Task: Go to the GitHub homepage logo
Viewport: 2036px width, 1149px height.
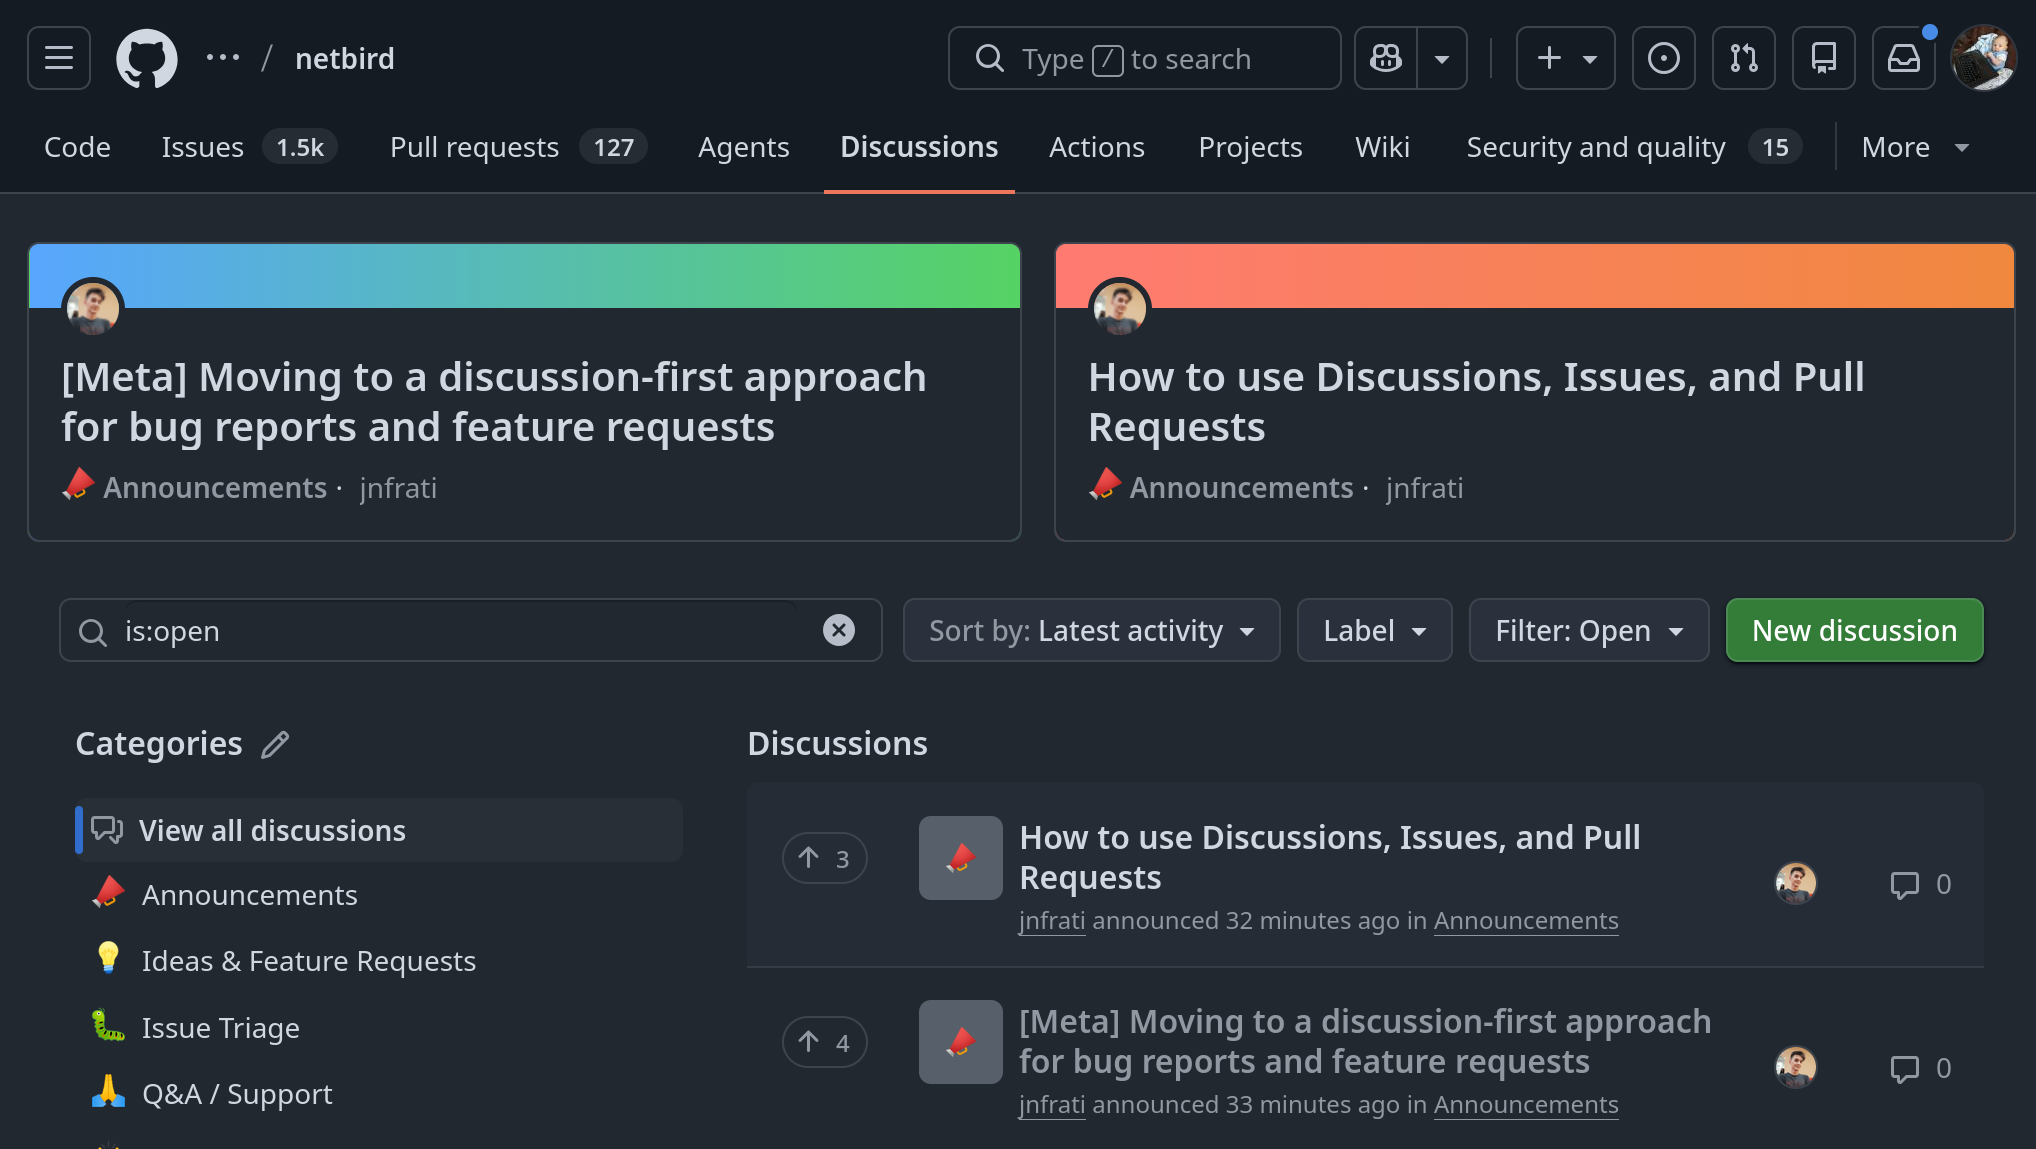Action: 147,58
